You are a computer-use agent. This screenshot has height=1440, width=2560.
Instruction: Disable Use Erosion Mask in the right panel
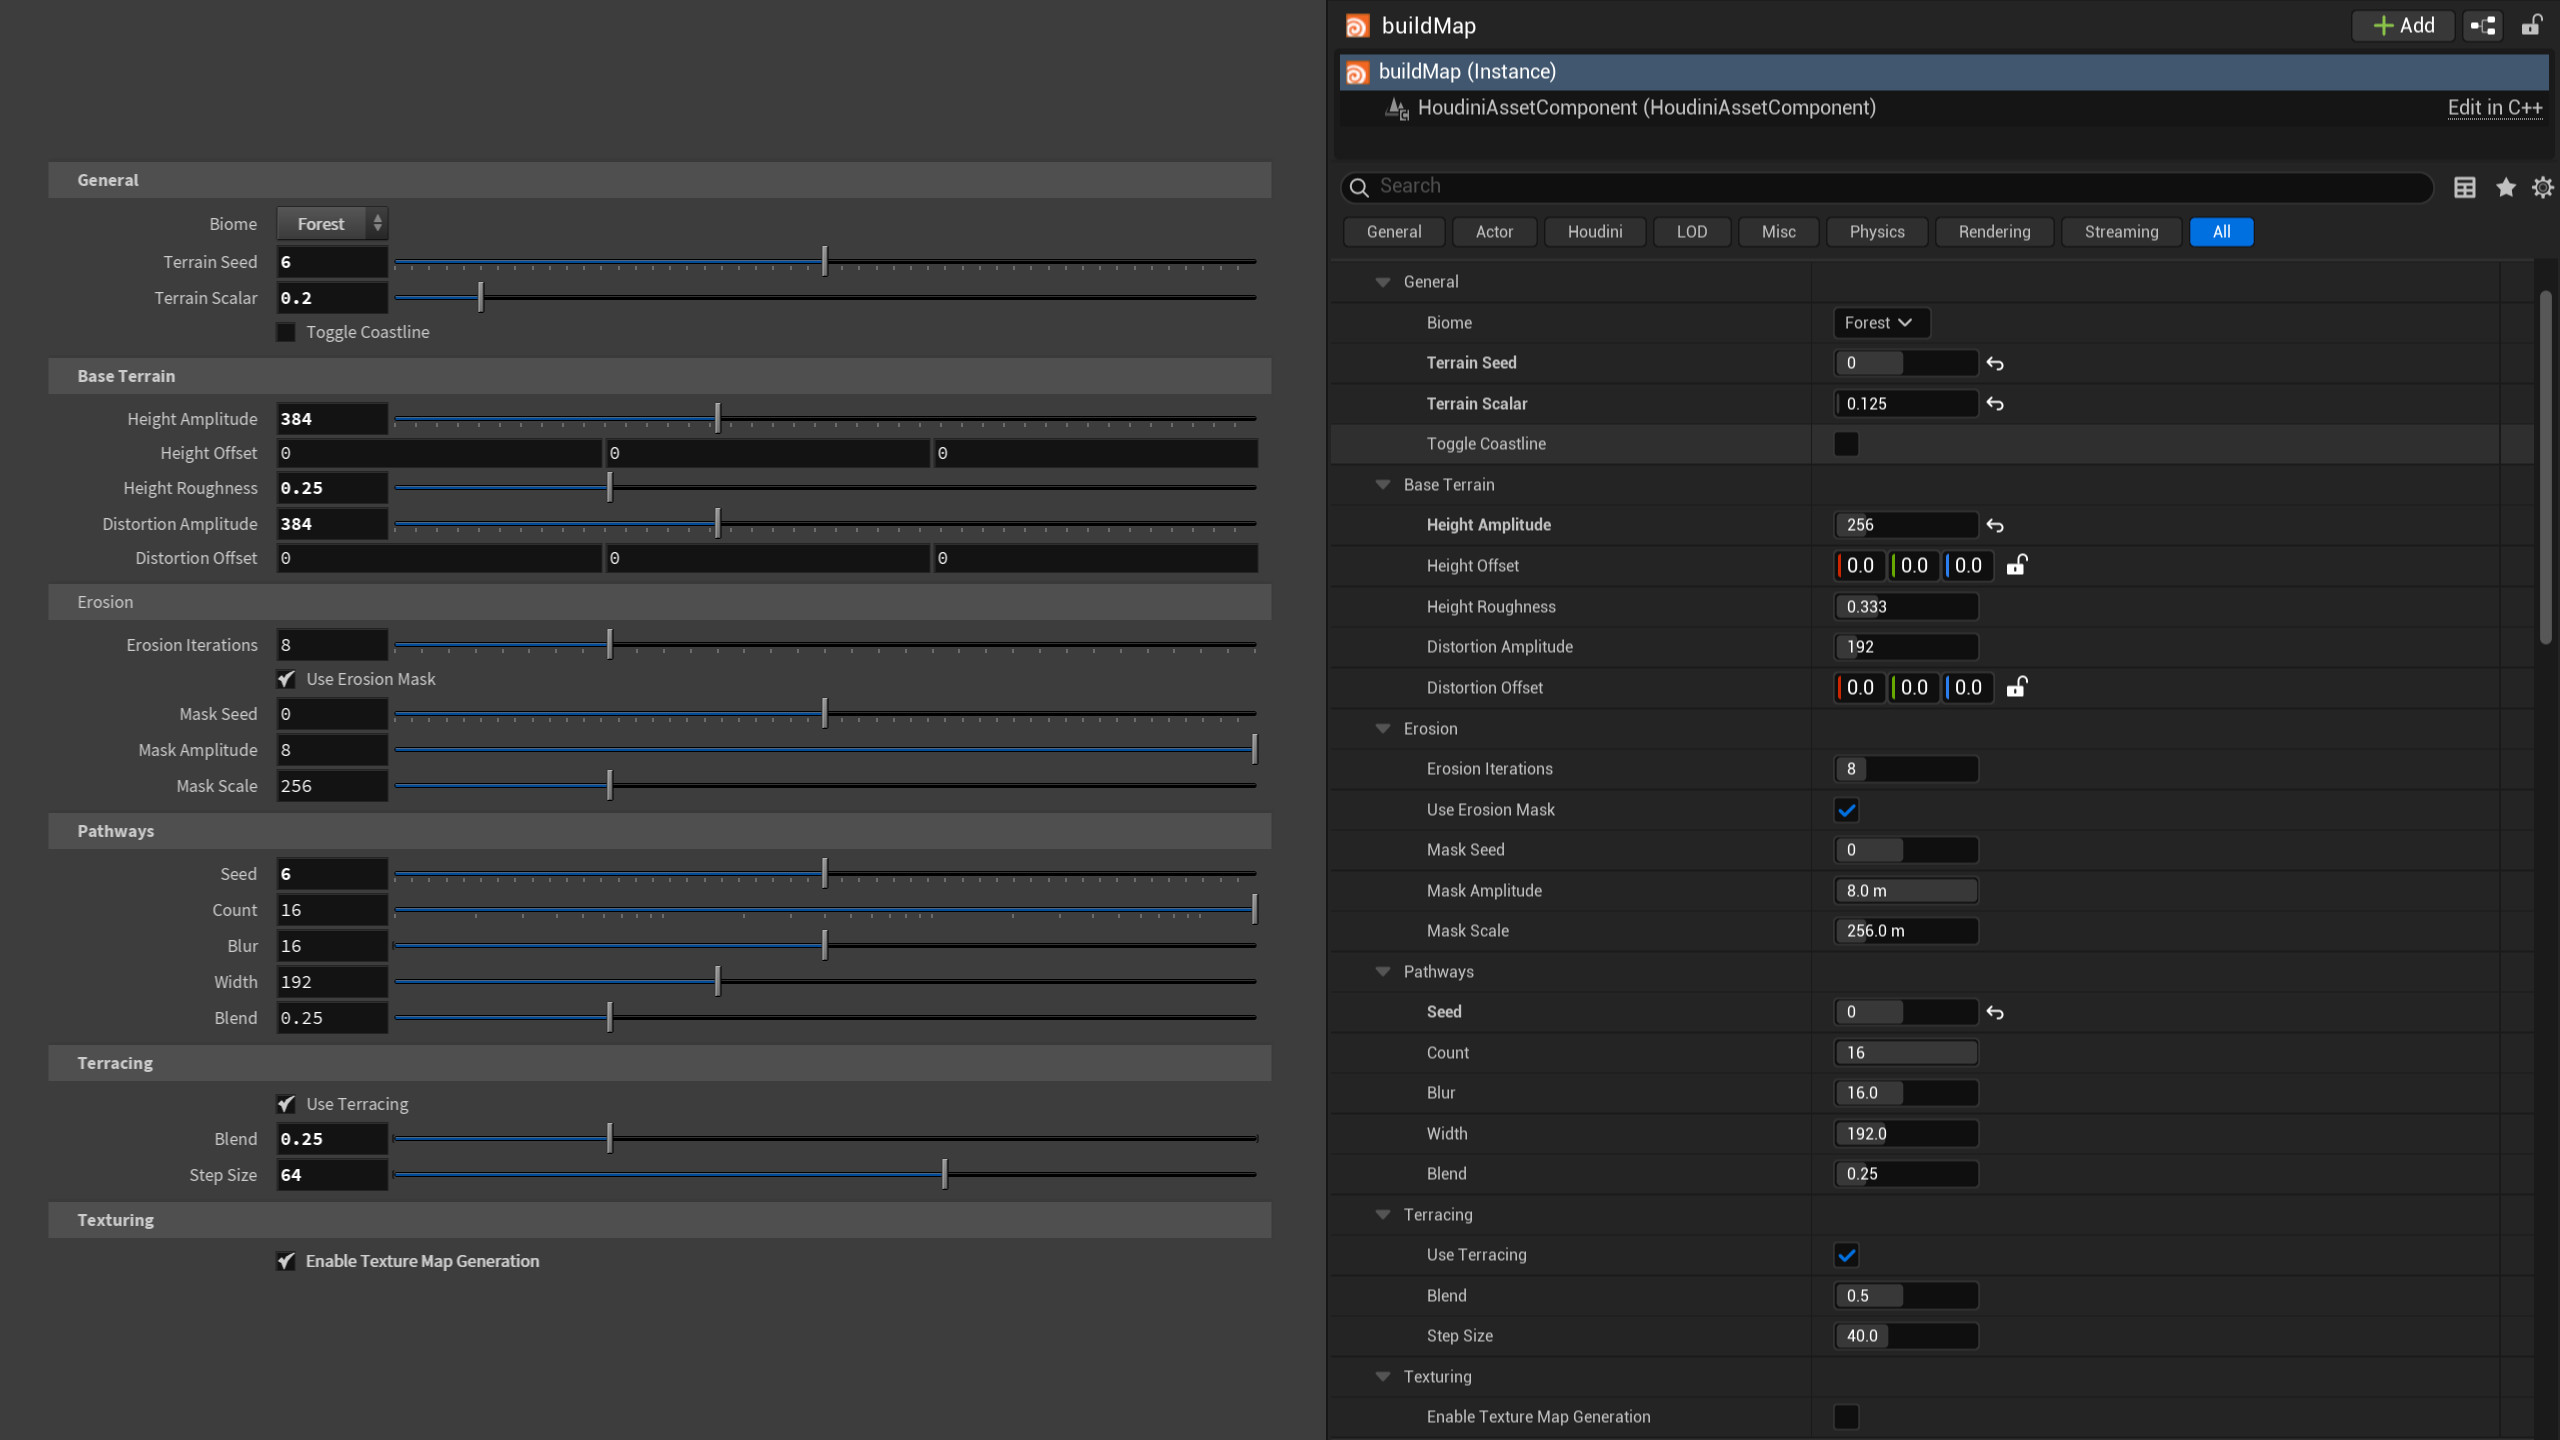1846,809
